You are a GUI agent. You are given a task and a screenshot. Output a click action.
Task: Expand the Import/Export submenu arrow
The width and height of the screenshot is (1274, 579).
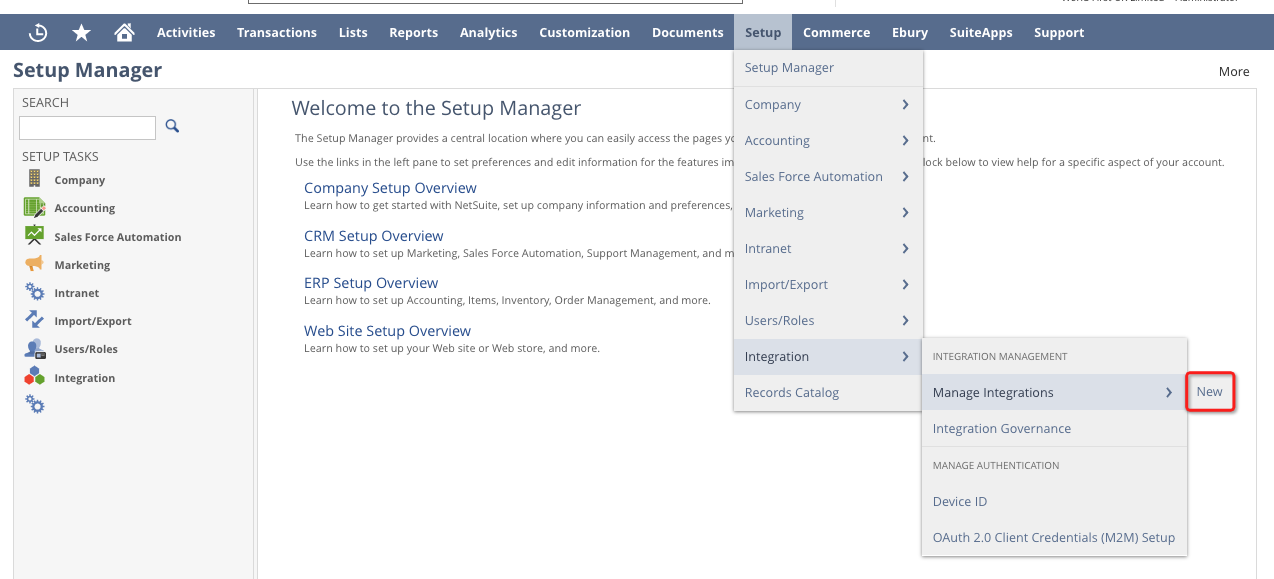(x=905, y=284)
